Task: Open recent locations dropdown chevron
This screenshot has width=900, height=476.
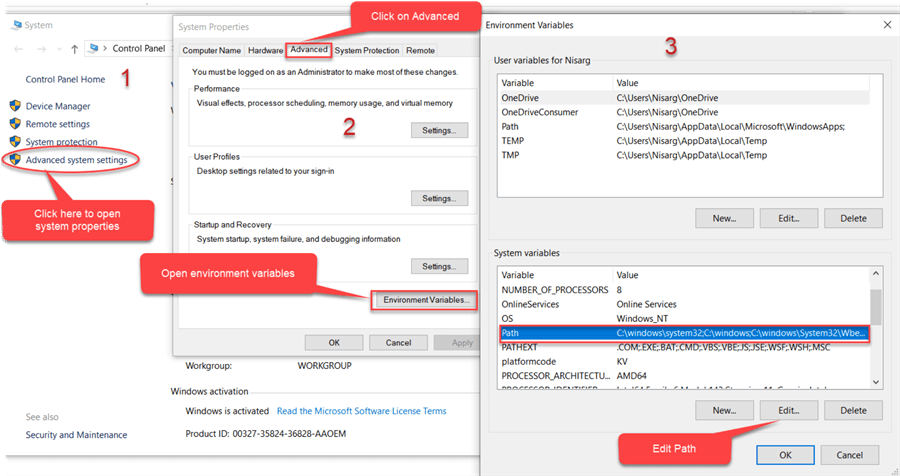Action: (59, 49)
